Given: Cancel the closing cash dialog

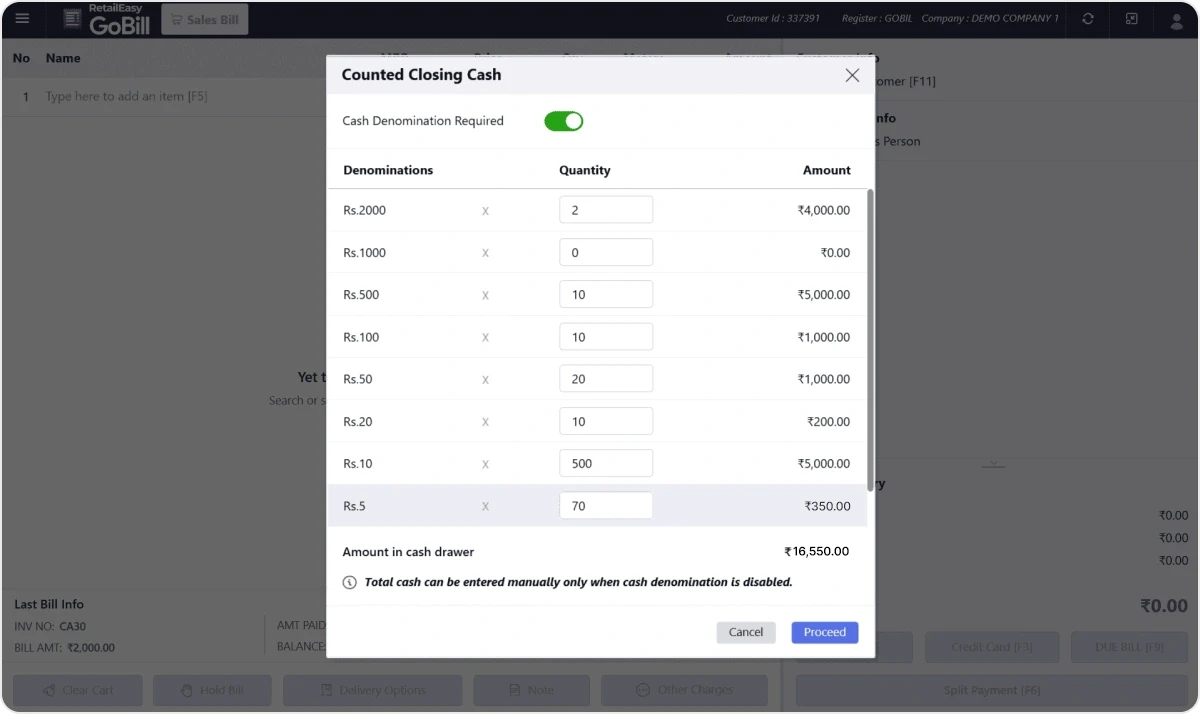Looking at the screenshot, I should [x=745, y=632].
